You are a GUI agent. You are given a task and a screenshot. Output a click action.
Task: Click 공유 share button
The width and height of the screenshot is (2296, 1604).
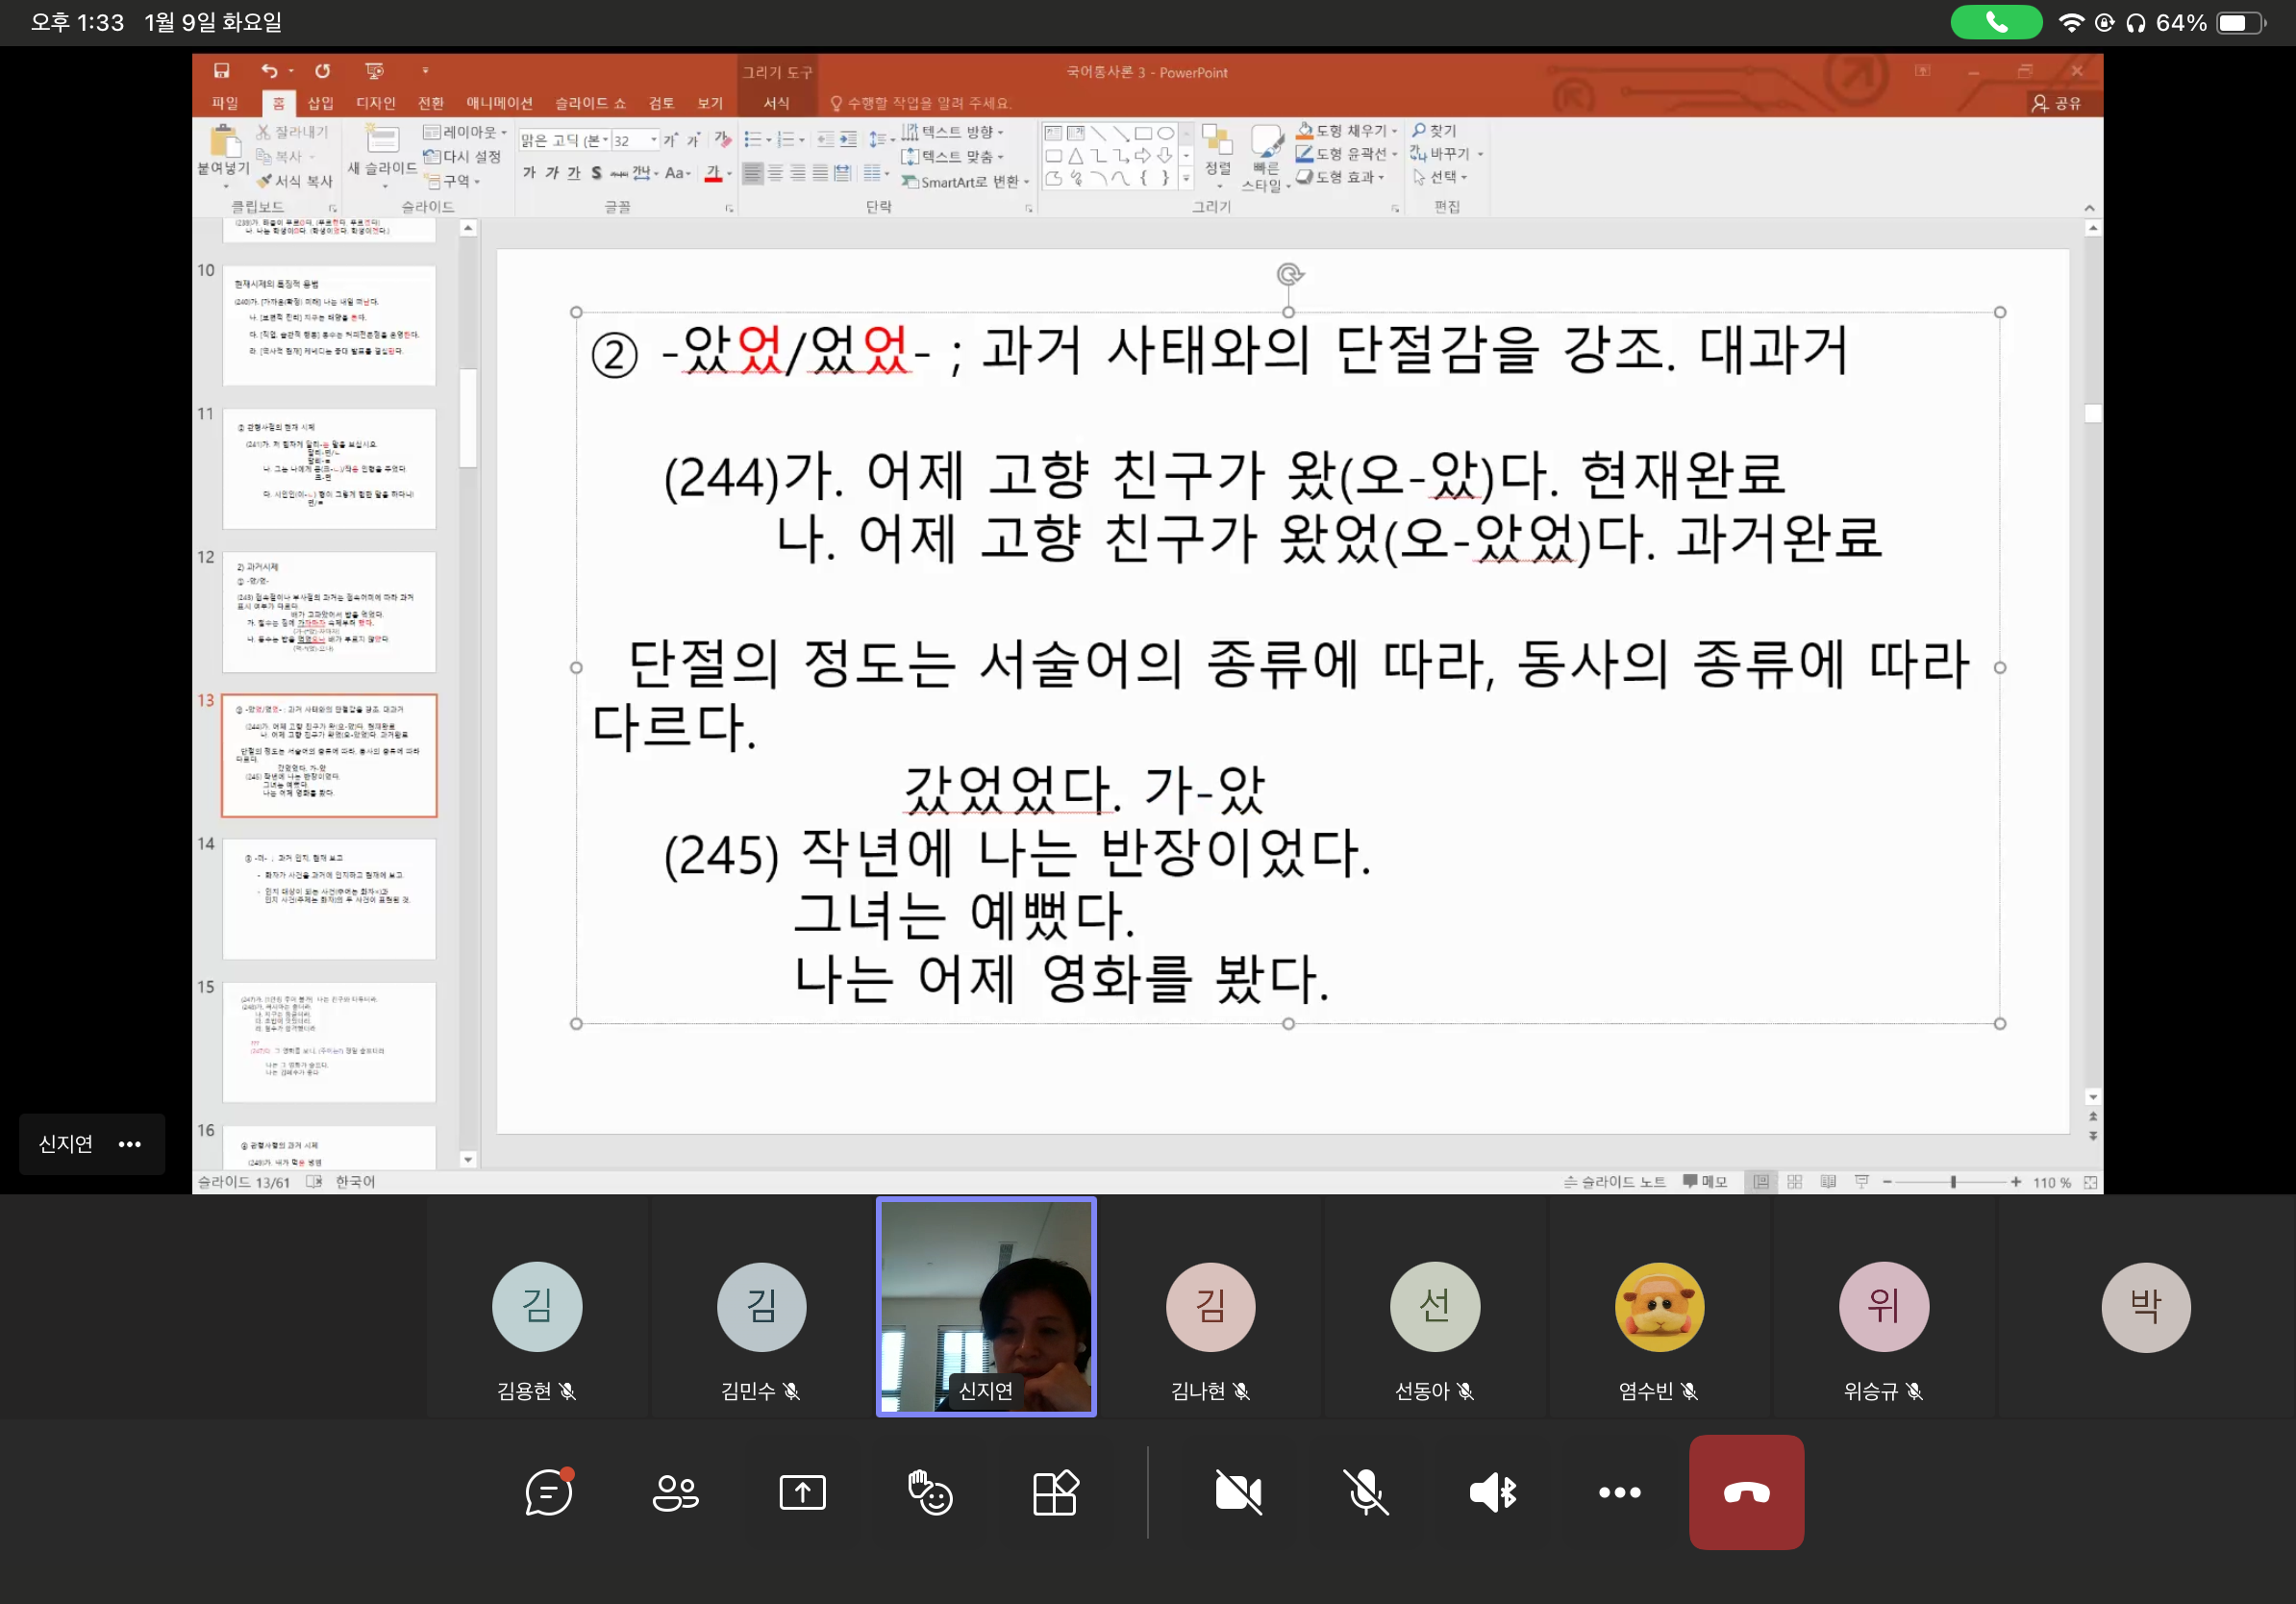click(x=2056, y=103)
